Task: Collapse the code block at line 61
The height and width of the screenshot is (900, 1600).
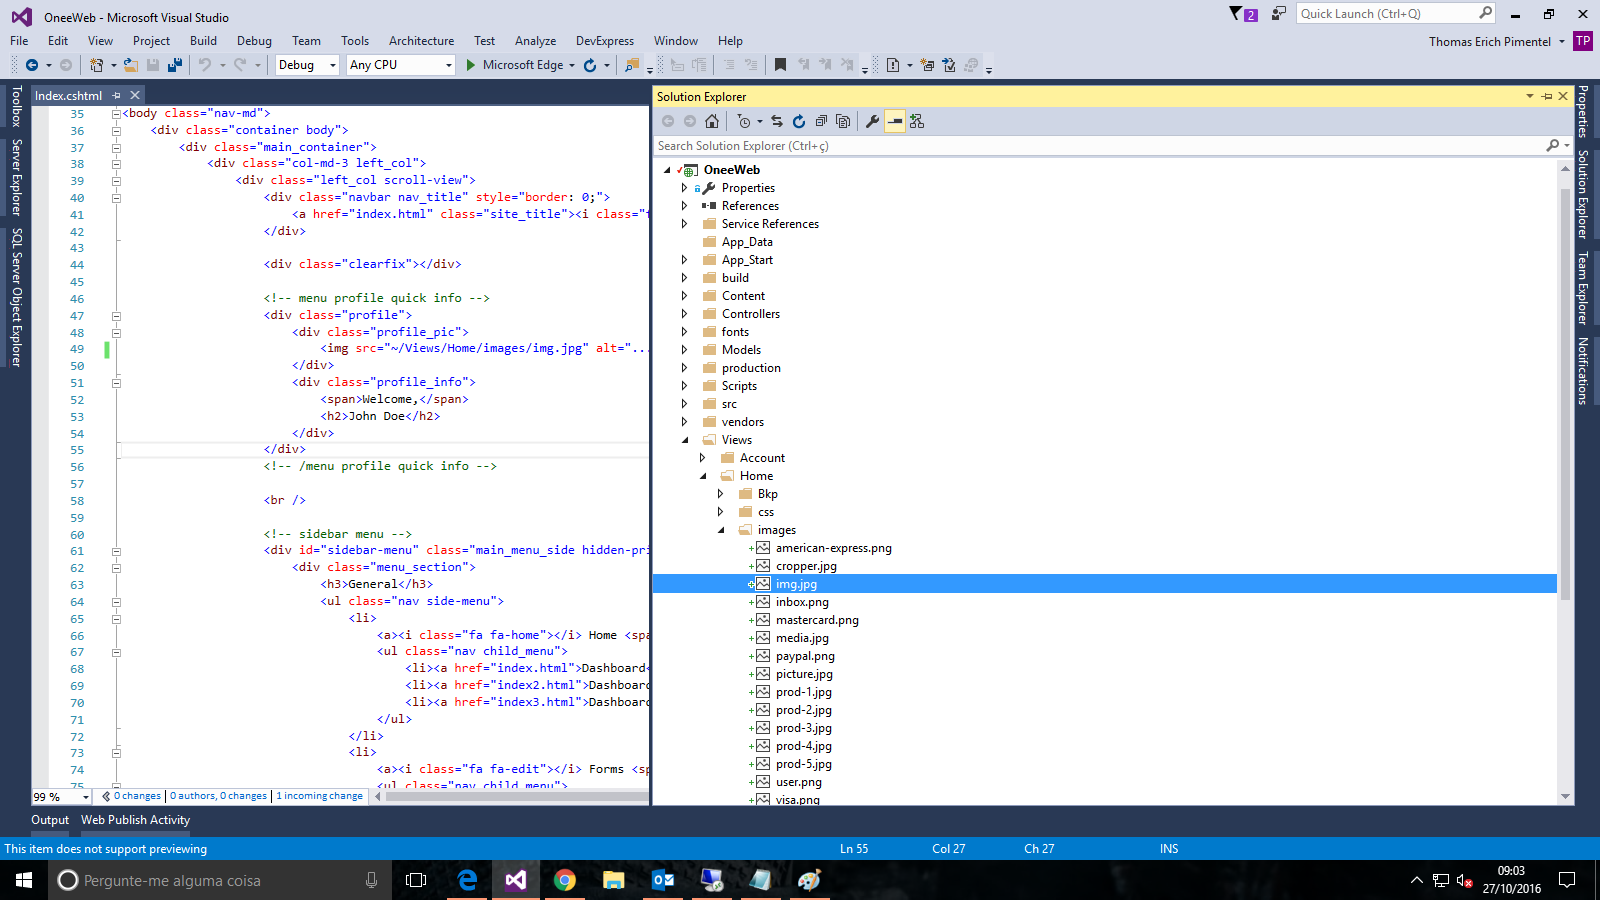Action: (x=116, y=551)
